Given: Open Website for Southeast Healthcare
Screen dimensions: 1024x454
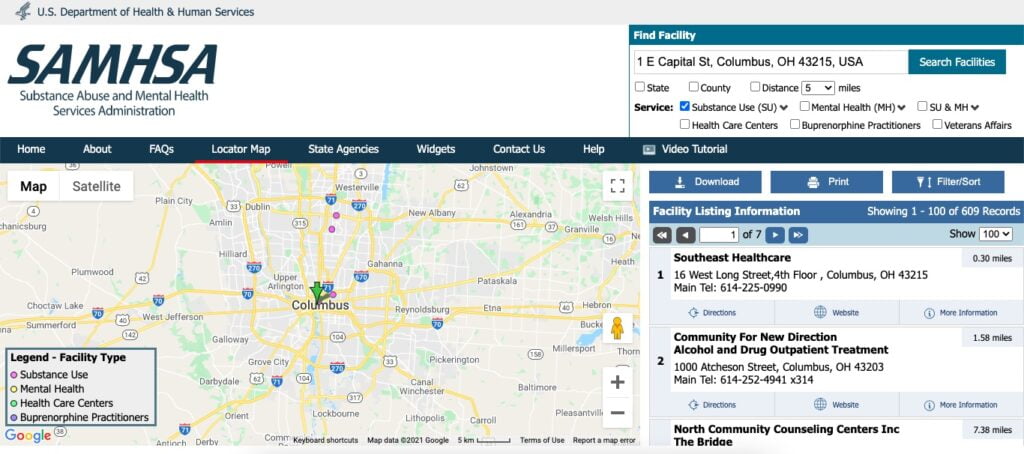Looking at the screenshot, I should coord(837,313).
